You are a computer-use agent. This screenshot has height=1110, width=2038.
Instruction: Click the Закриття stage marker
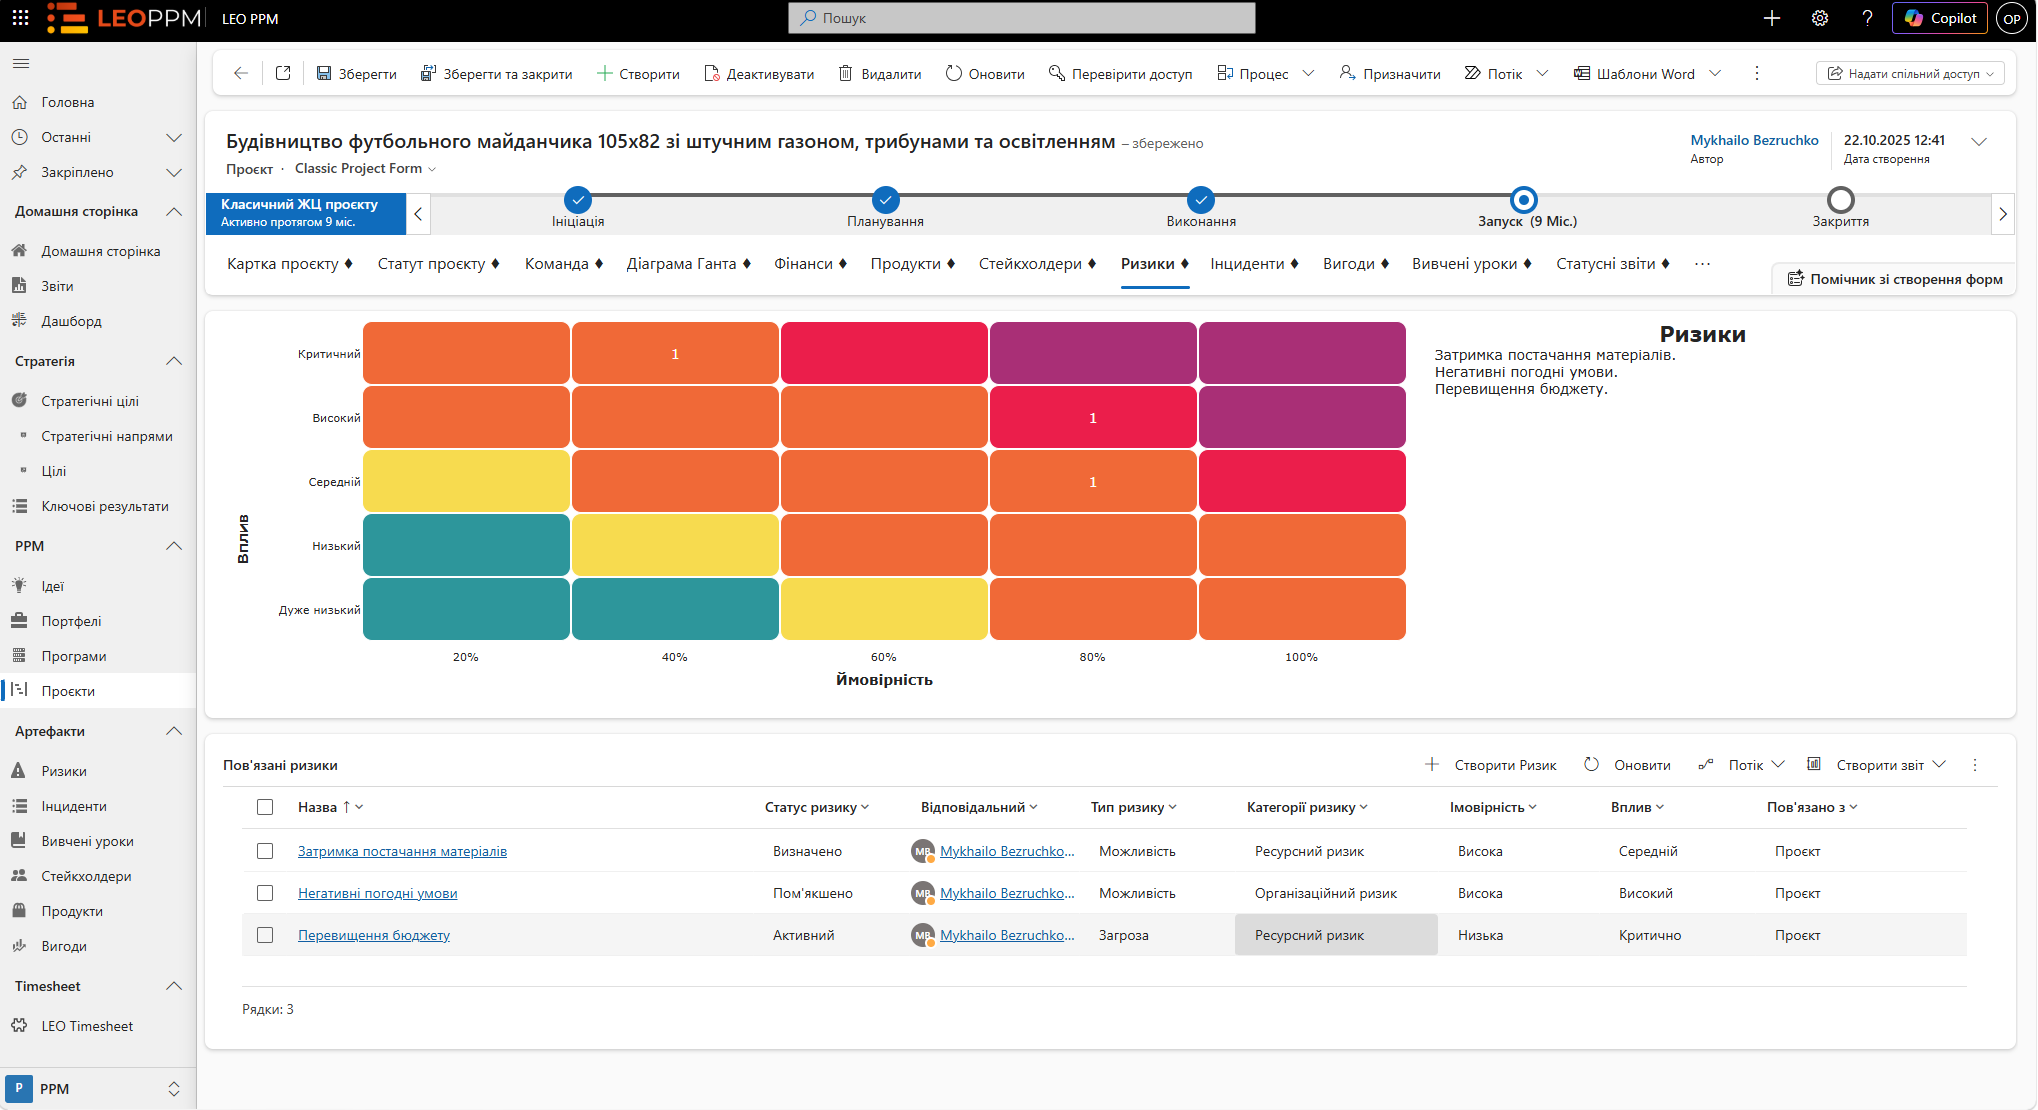point(1840,200)
